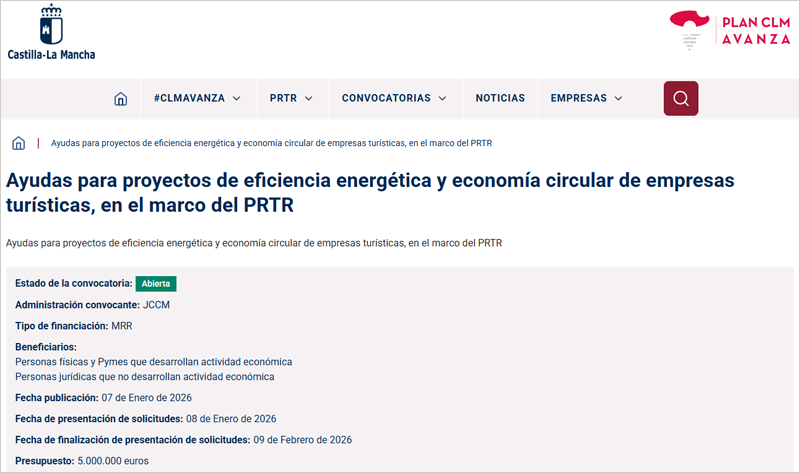Expand the CONVOCATORIAS menu
800x473 pixels.
tap(393, 99)
